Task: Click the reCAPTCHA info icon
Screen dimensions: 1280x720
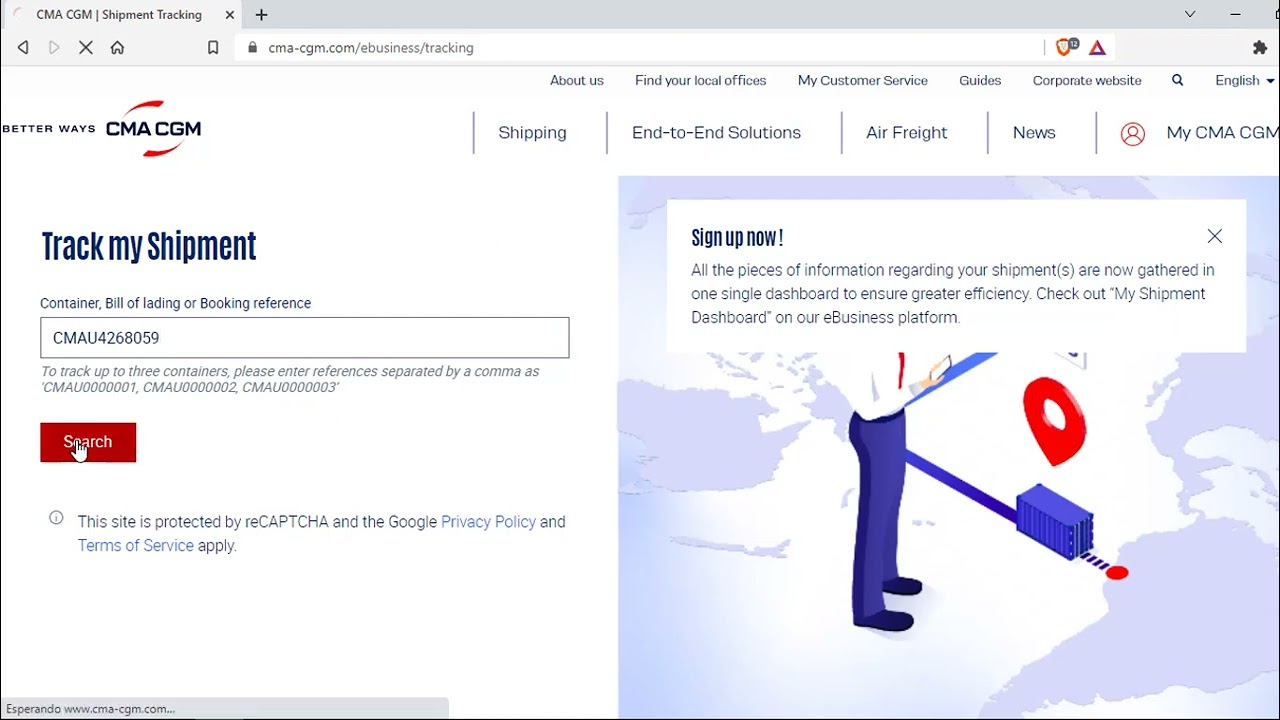Action: point(56,517)
